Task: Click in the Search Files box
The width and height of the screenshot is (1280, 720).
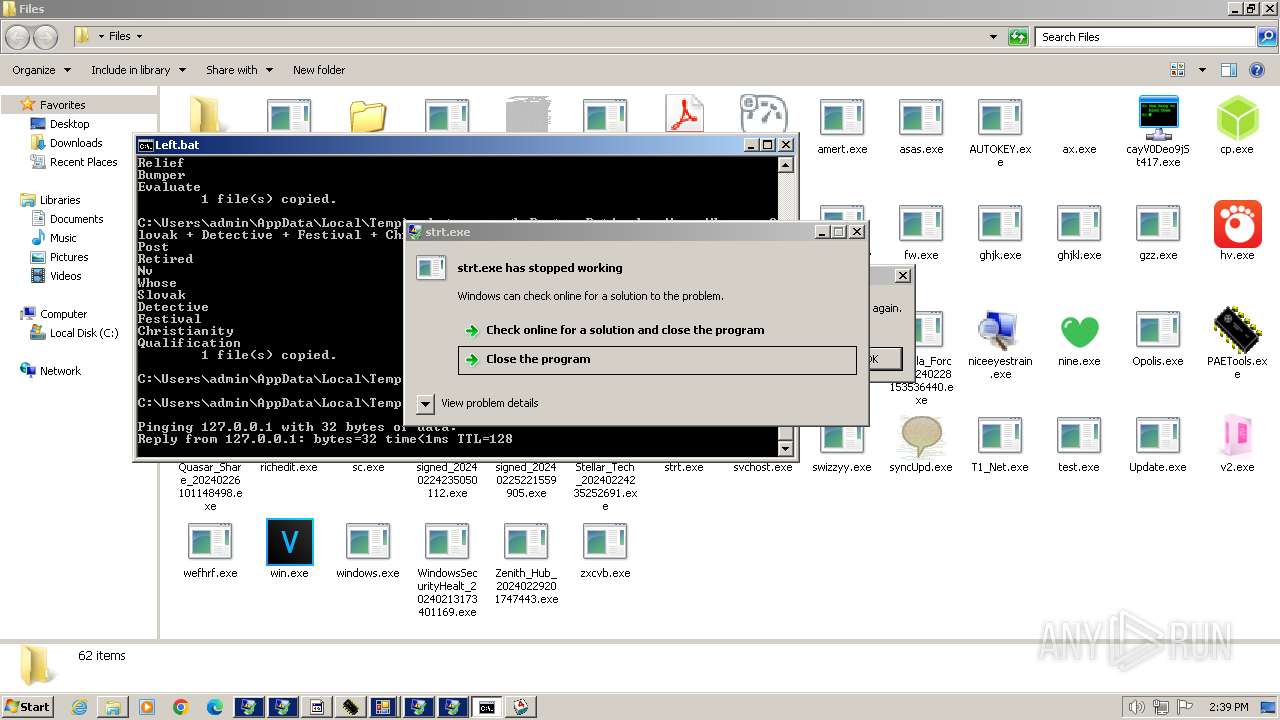Action: pos(1146,37)
